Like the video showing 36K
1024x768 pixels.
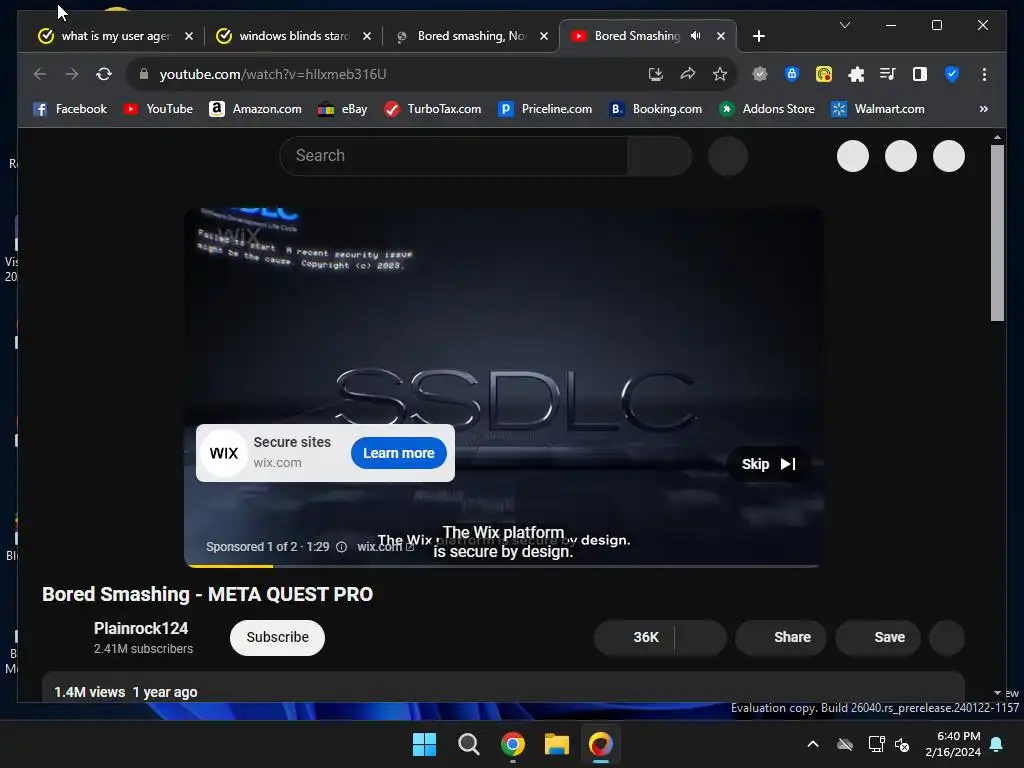(x=635, y=637)
